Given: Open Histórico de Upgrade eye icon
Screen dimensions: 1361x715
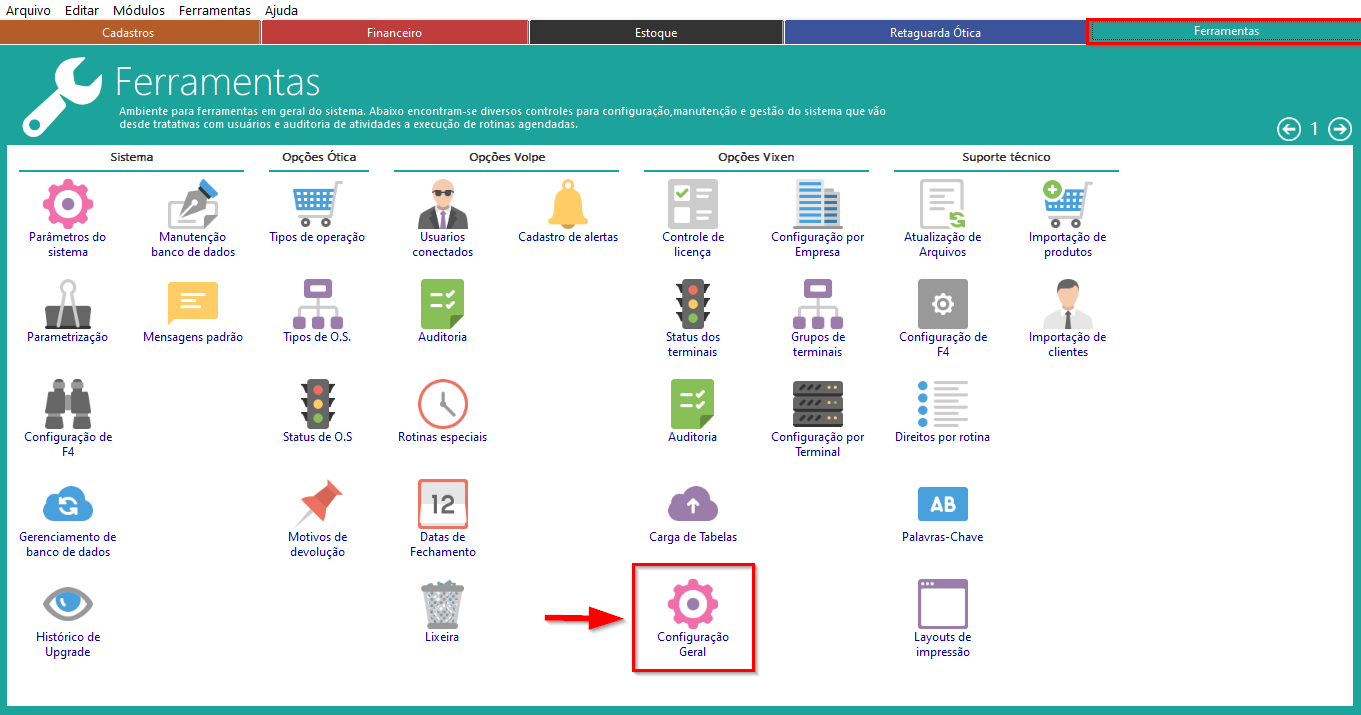Looking at the screenshot, I should point(68,604).
